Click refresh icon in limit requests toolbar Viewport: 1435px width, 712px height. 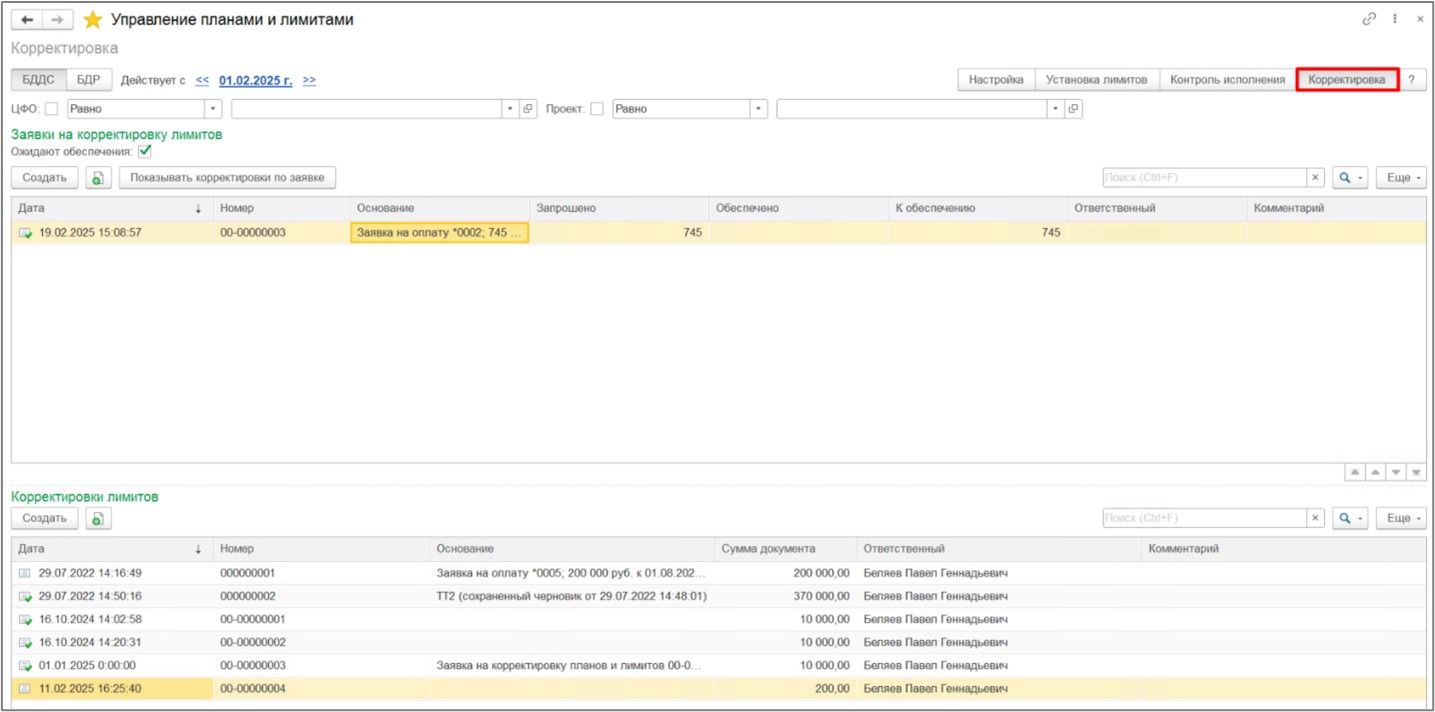[x=98, y=178]
